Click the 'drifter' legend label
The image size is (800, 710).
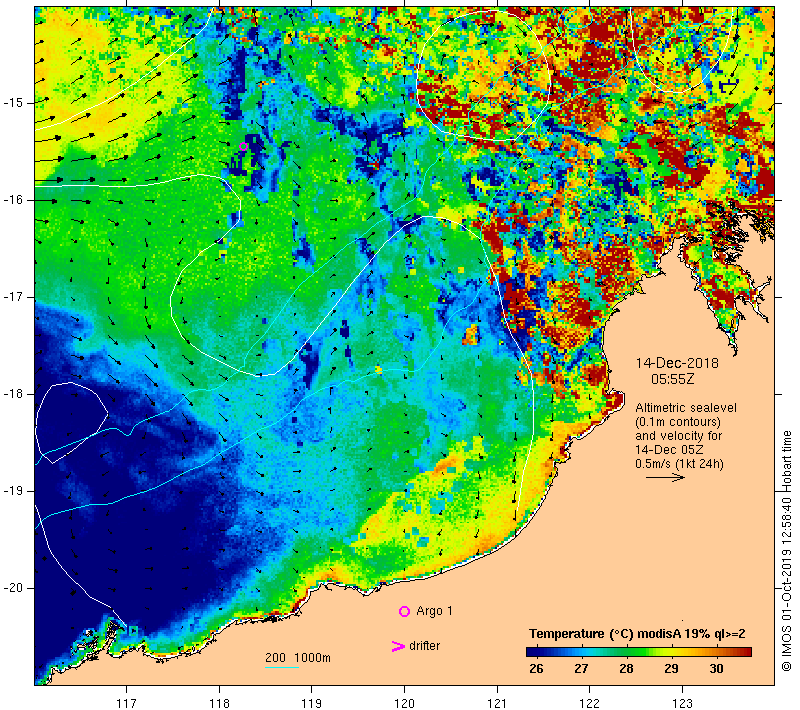point(424,646)
